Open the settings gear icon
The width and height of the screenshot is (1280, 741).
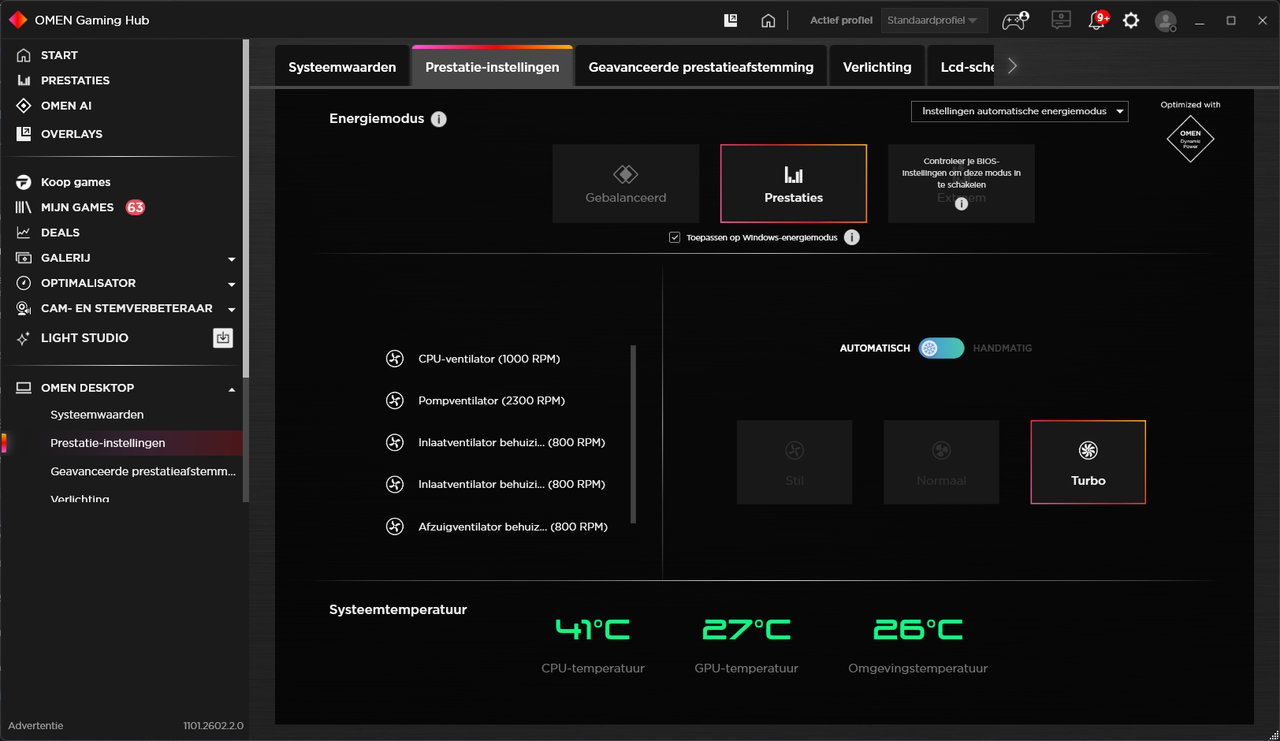(x=1131, y=20)
